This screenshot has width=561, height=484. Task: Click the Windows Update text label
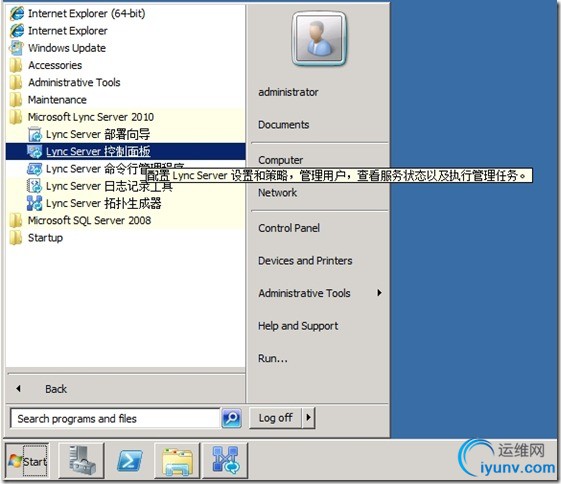point(67,48)
